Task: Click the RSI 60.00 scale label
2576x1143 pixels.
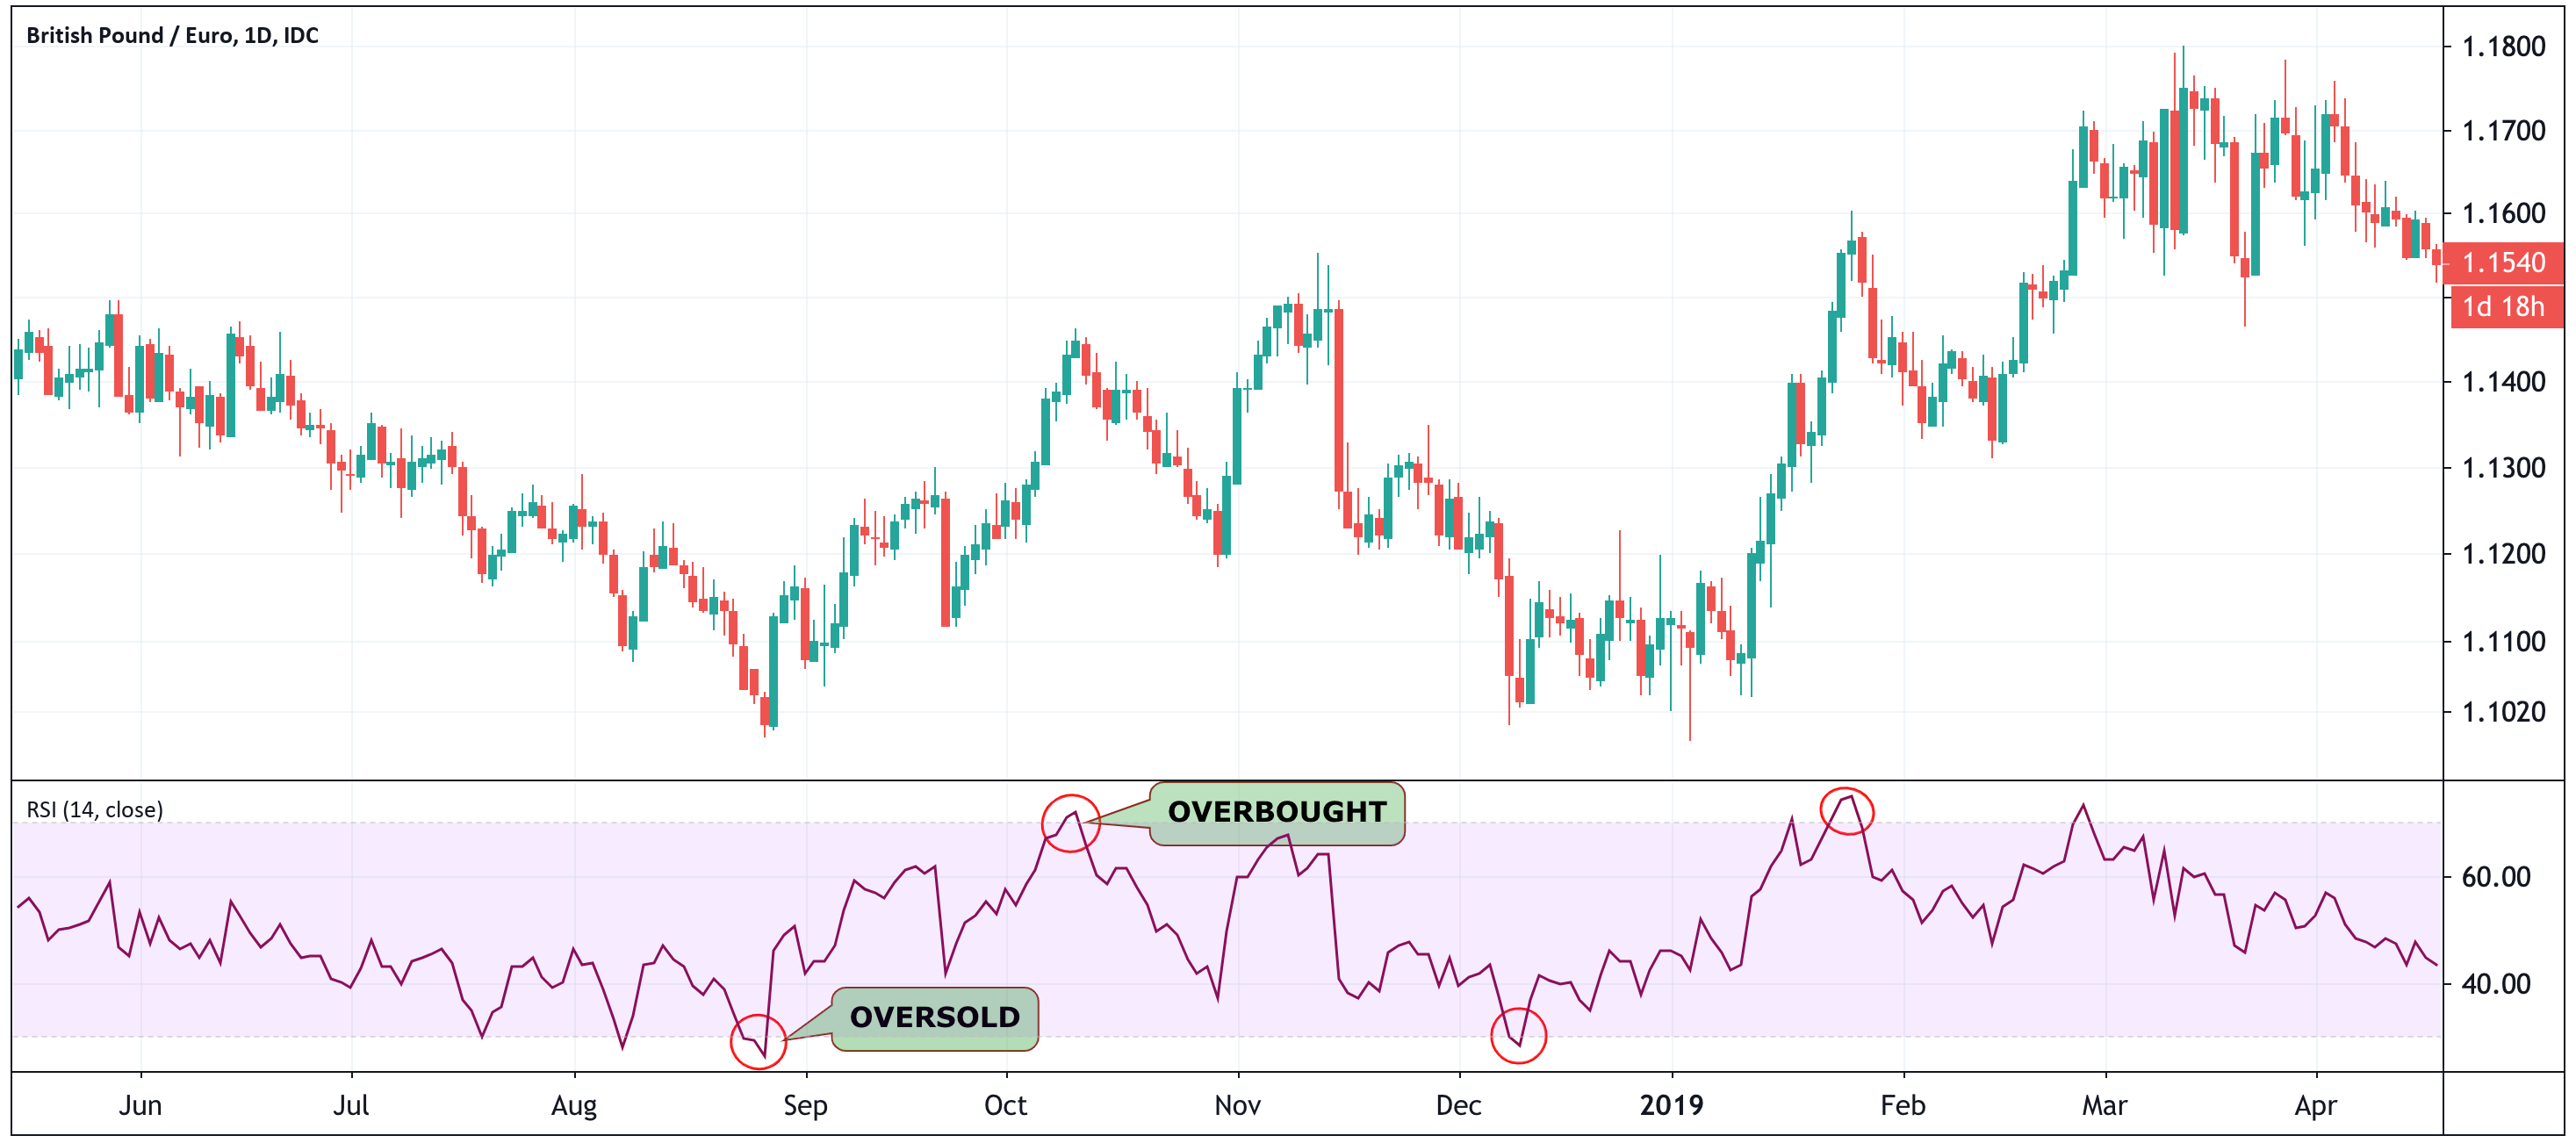Action: (2496, 877)
